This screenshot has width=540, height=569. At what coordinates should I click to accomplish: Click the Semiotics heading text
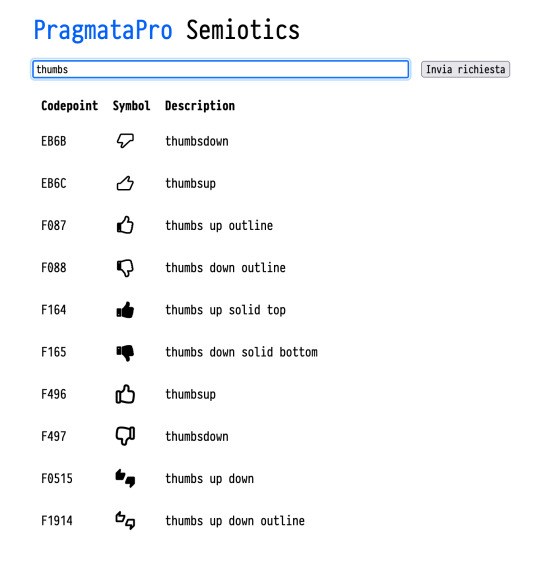coord(243,30)
